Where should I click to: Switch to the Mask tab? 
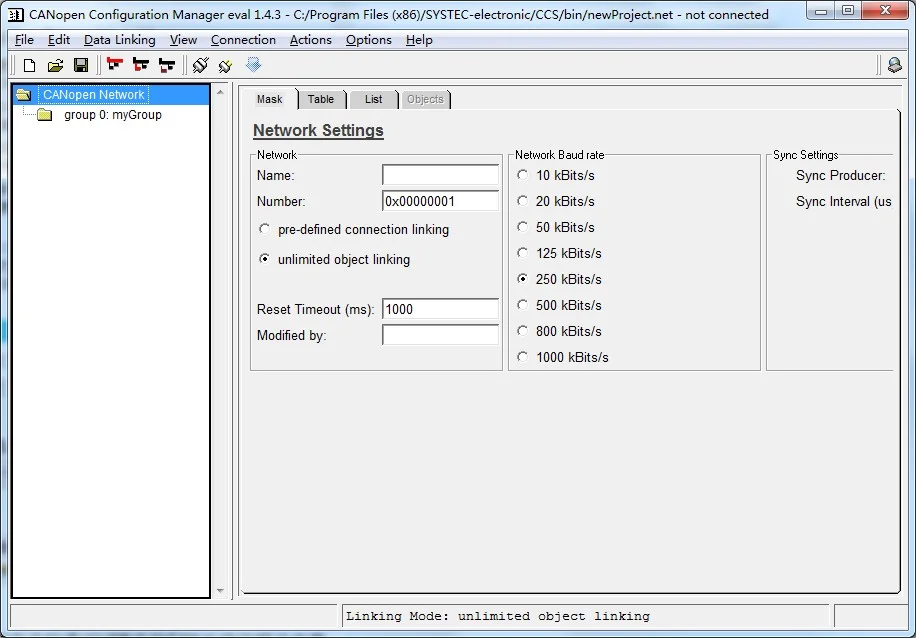point(269,99)
